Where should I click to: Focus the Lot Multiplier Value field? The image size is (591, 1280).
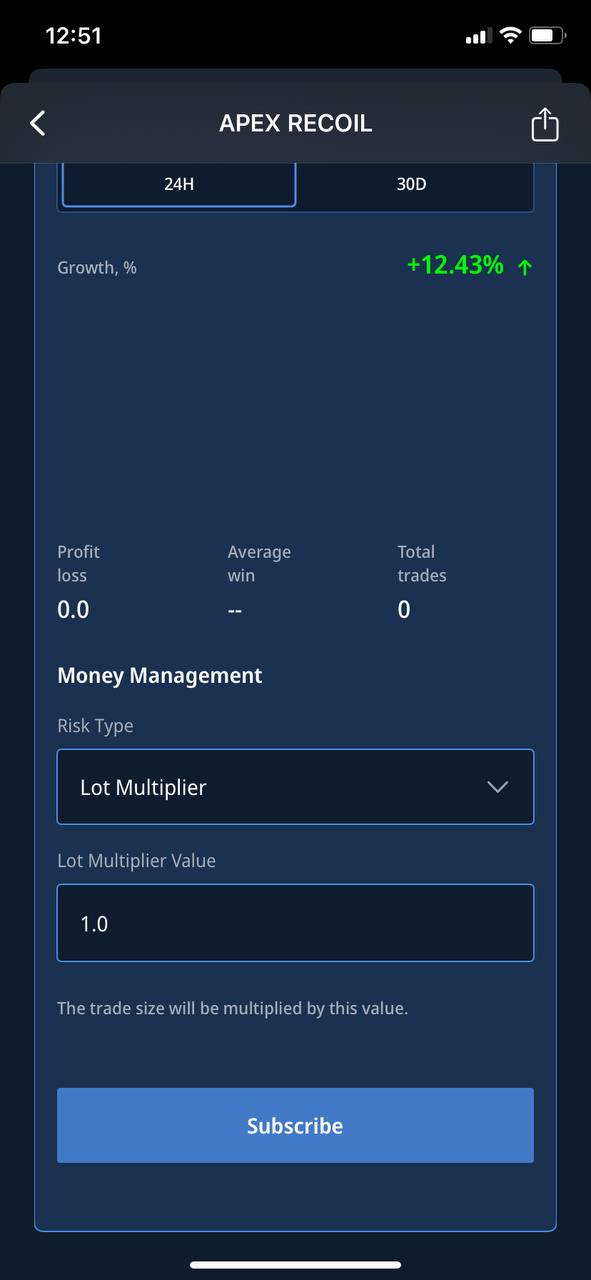coord(295,923)
